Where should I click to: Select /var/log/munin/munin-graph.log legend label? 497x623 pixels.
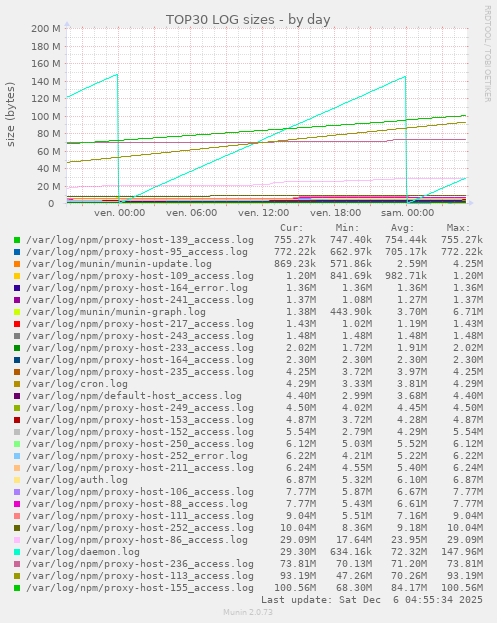tap(116, 312)
